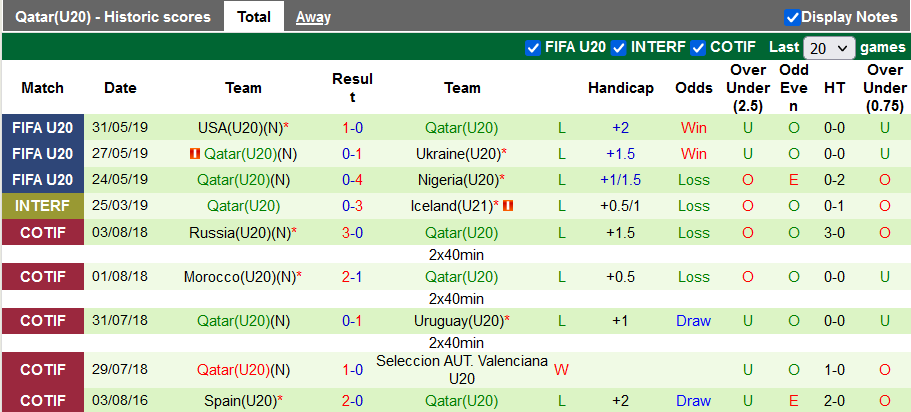
Task: Click the Nigeria(U20) team name
Action: (x=457, y=180)
